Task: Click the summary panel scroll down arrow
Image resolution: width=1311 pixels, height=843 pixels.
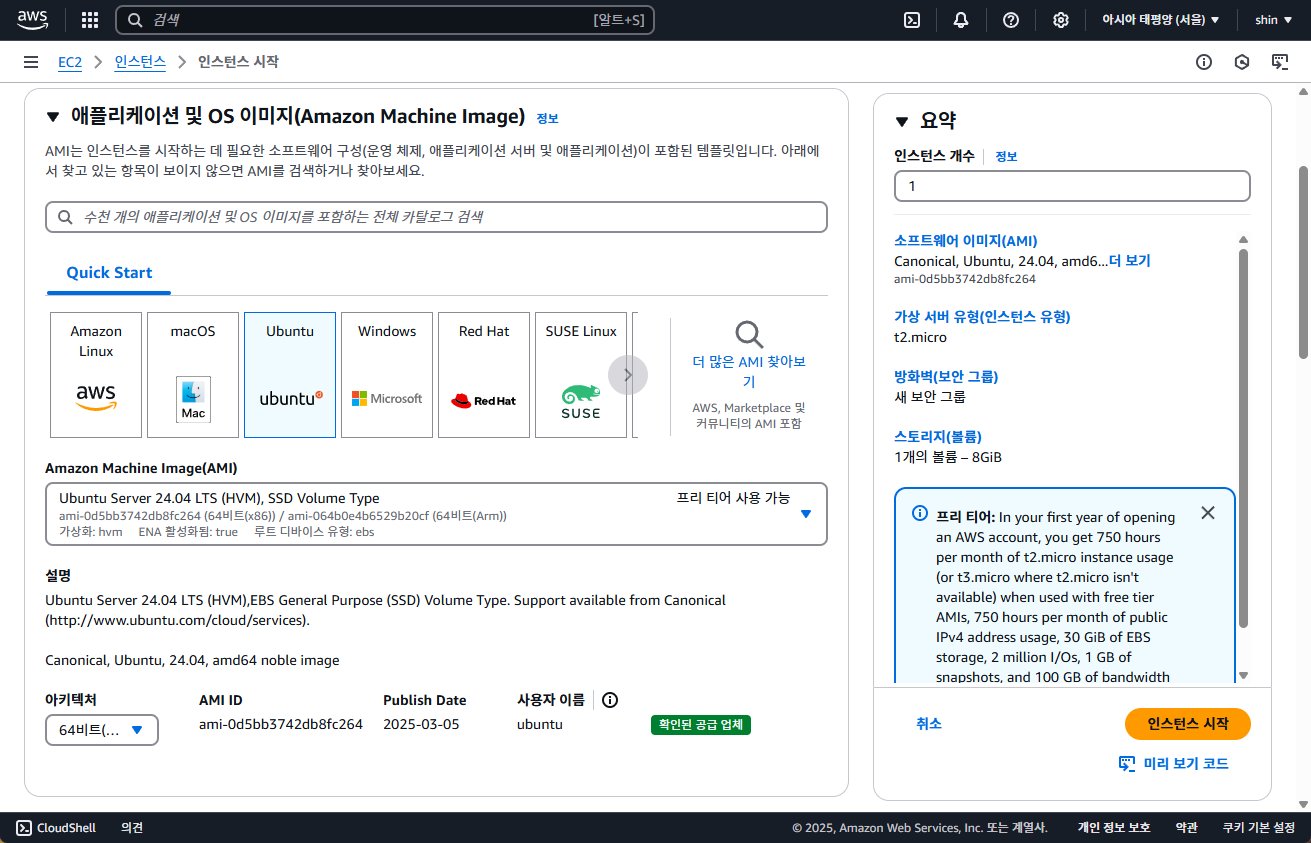Action: (x=1243, y=676)
